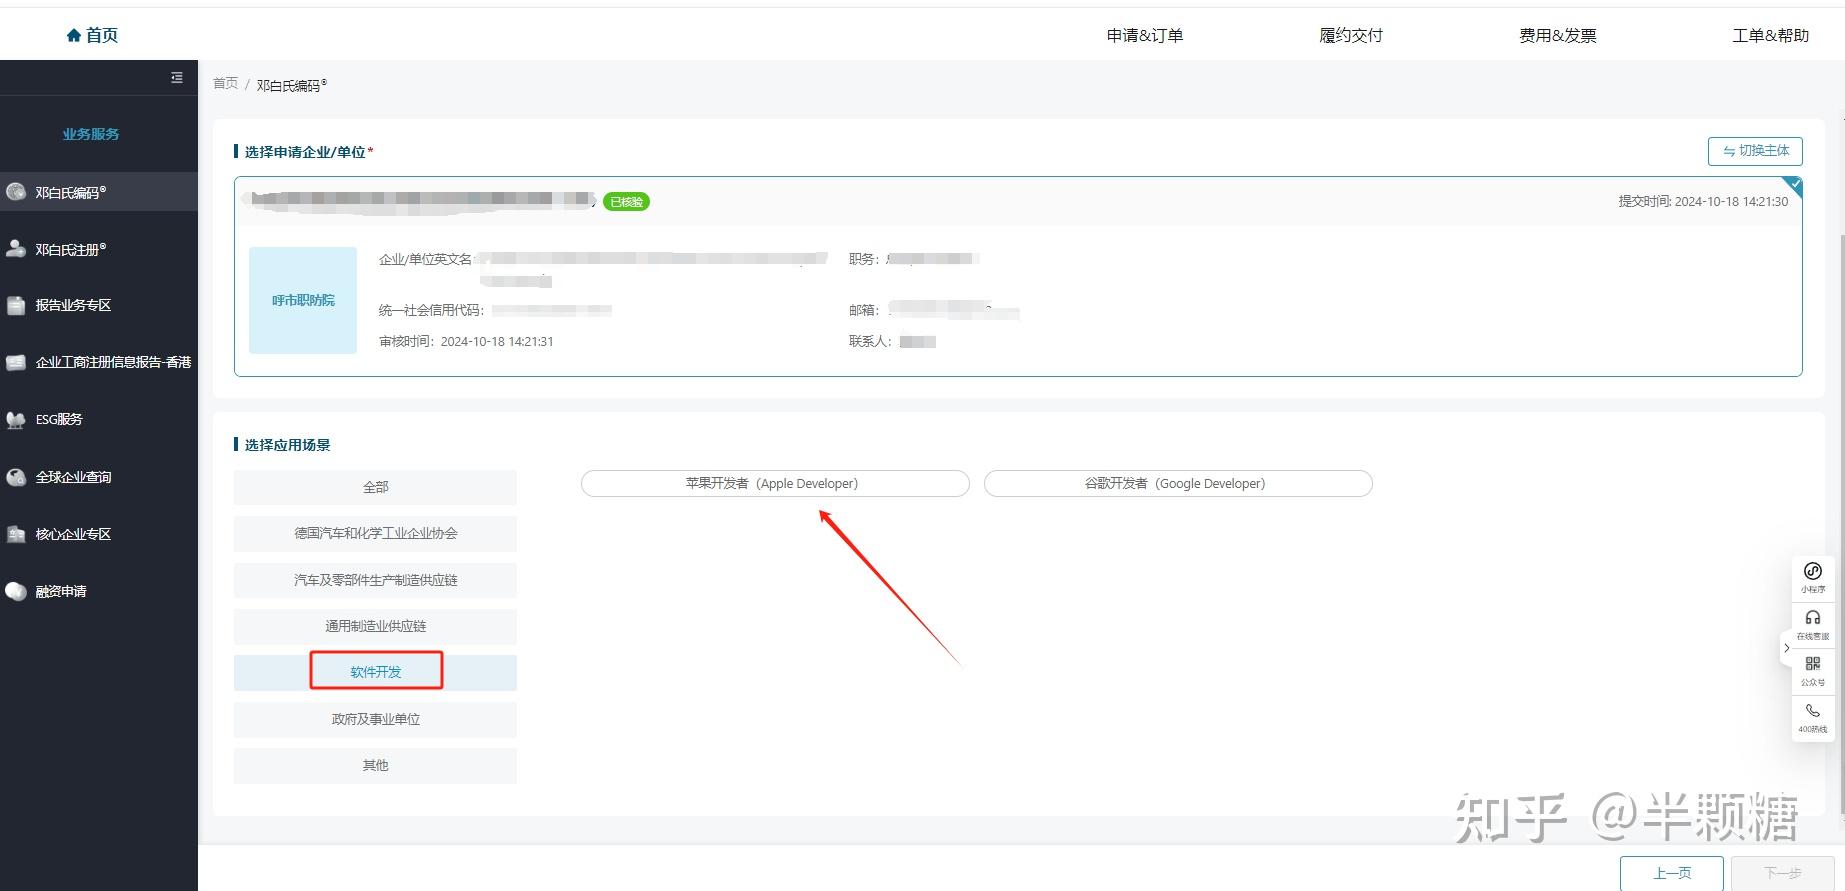Click the ESG服务 sidebar icon
This screenshot has width=1845, height=891.
pyautogui.click(x=16, y=420)
